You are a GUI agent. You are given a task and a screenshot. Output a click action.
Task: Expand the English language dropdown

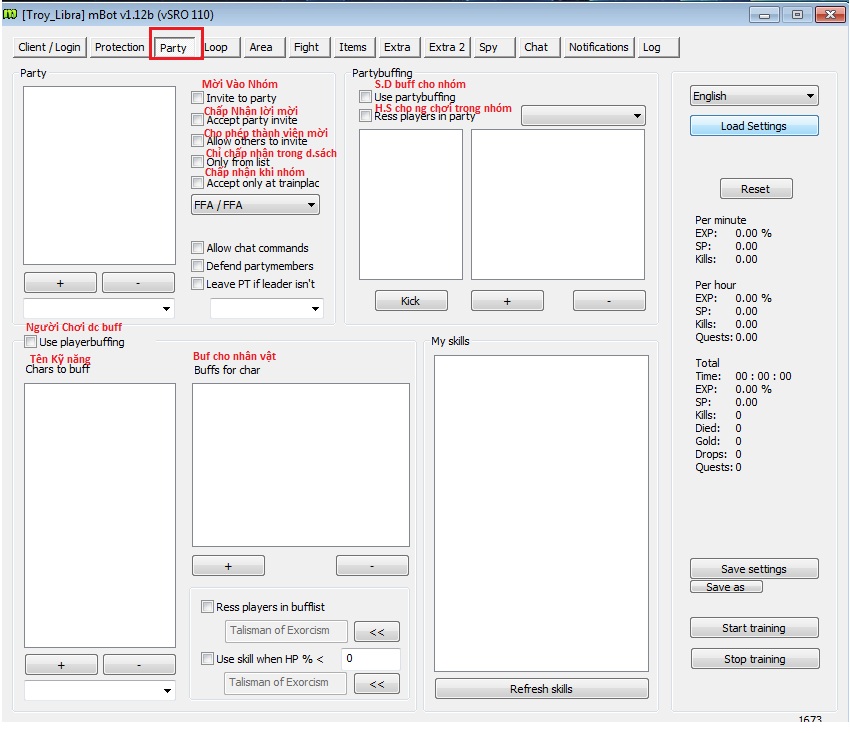pyautogui.click(x=754, y=96)
